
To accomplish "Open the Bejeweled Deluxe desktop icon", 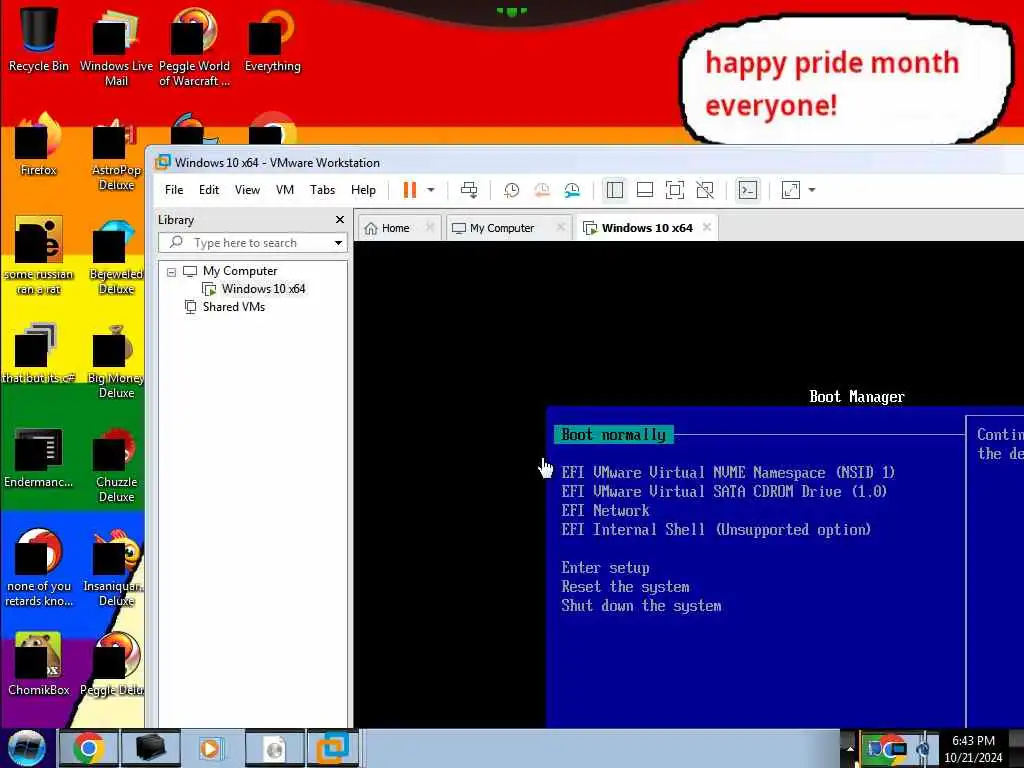I will (116, 256).
